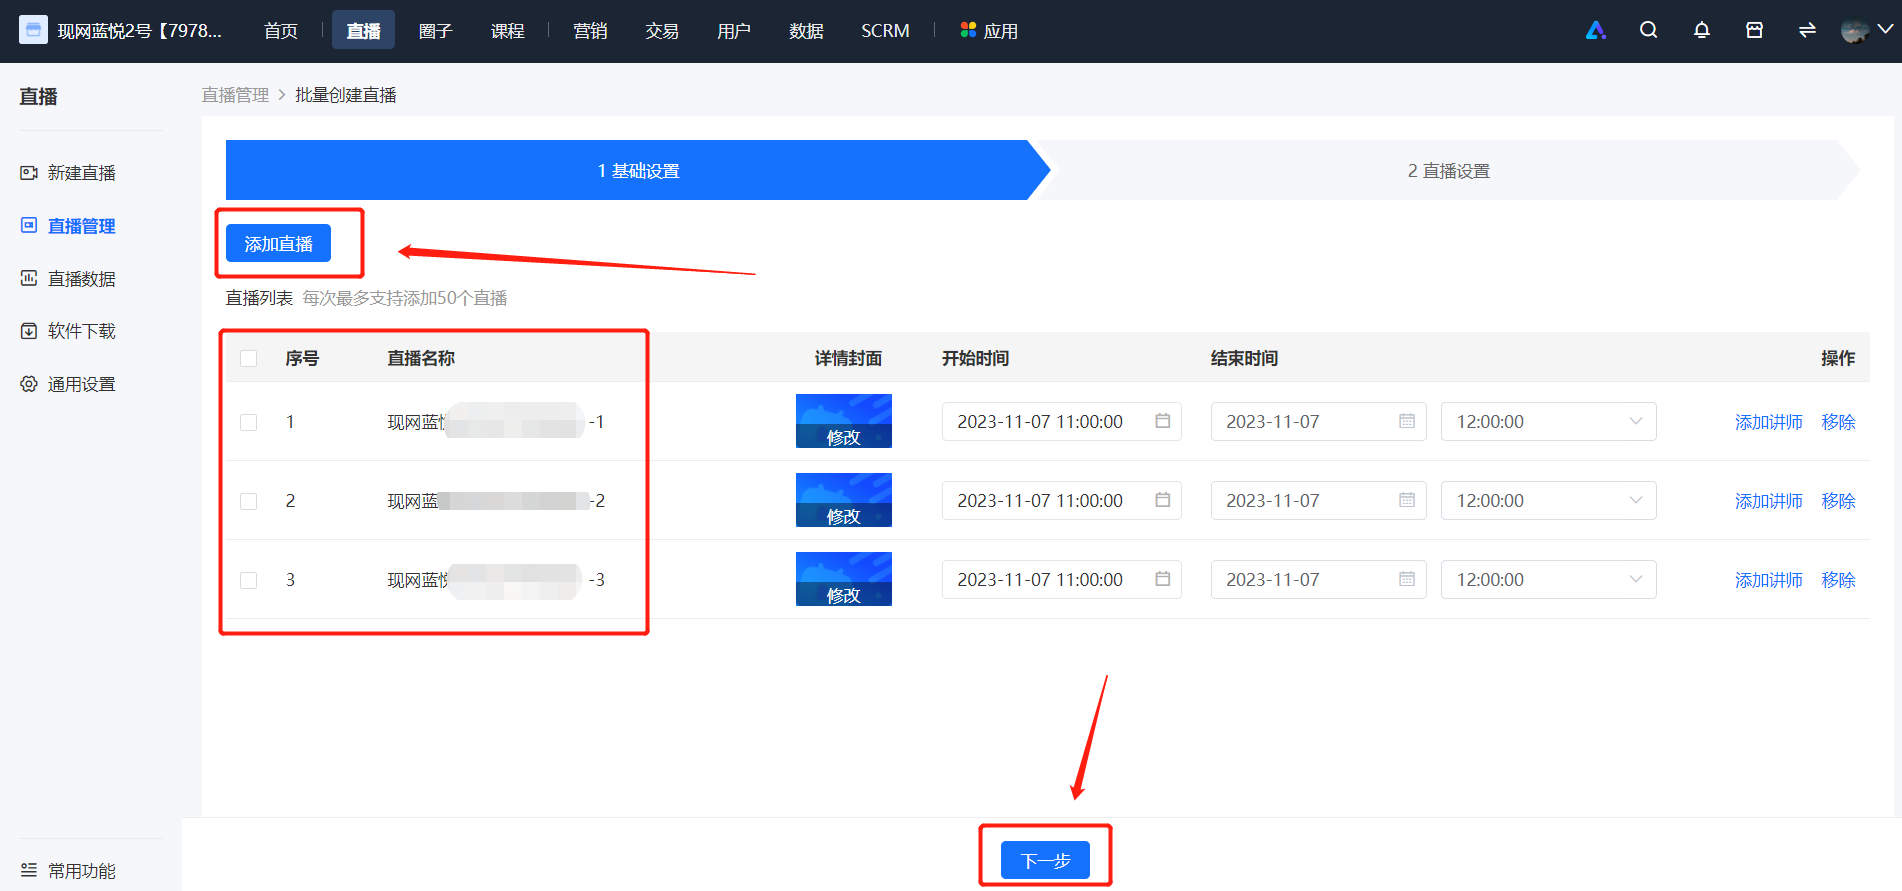Click the 添加直播 button
Viewport: 1902px width, 891px height.
(x=278, y=243)
